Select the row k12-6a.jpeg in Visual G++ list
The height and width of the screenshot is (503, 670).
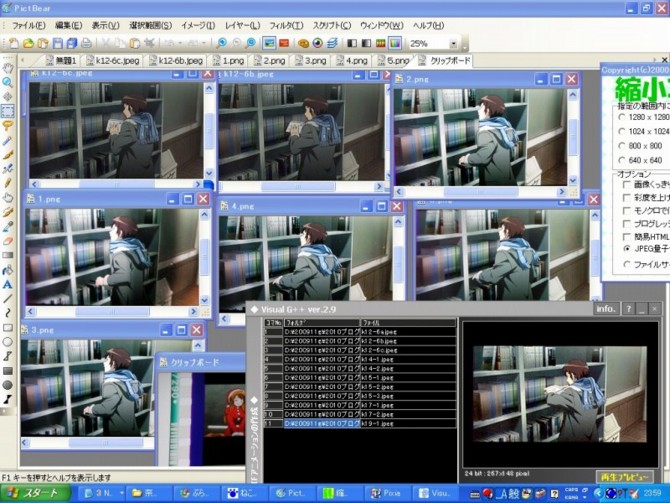(360, 332)
